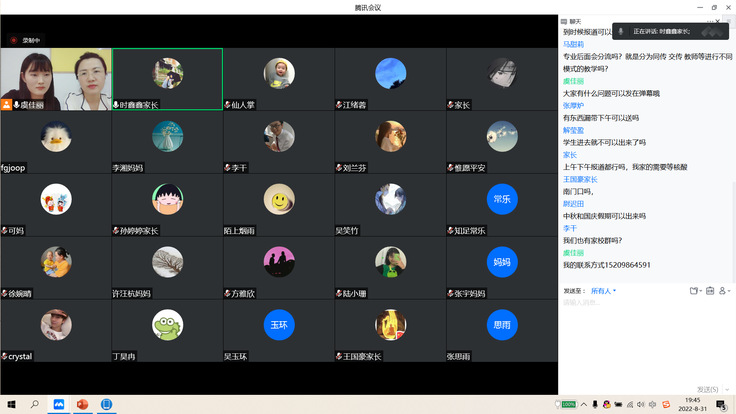Show hidden system tray icons
736x414 pixels.
click(583, 404)
